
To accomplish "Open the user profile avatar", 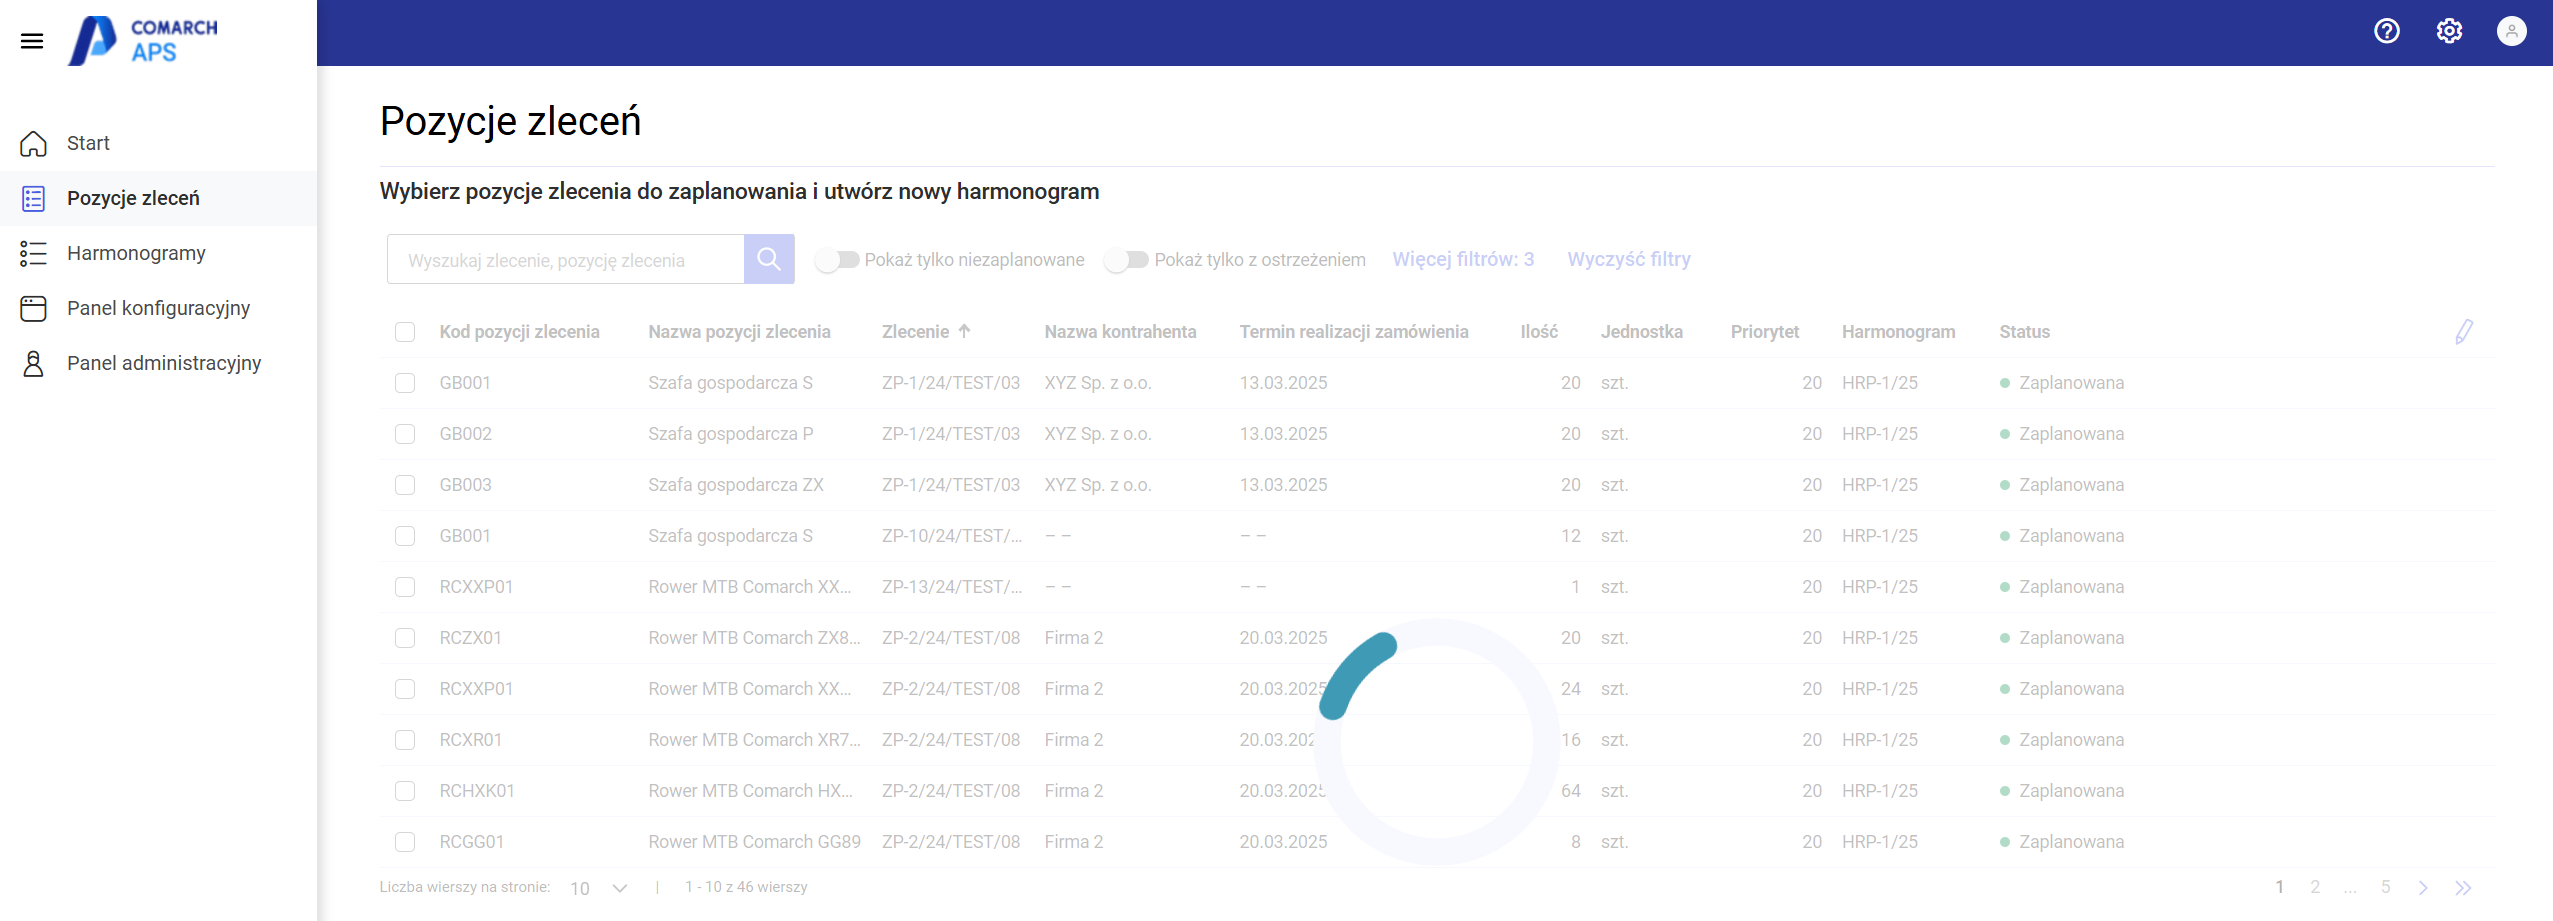I will pos(2512,31).
